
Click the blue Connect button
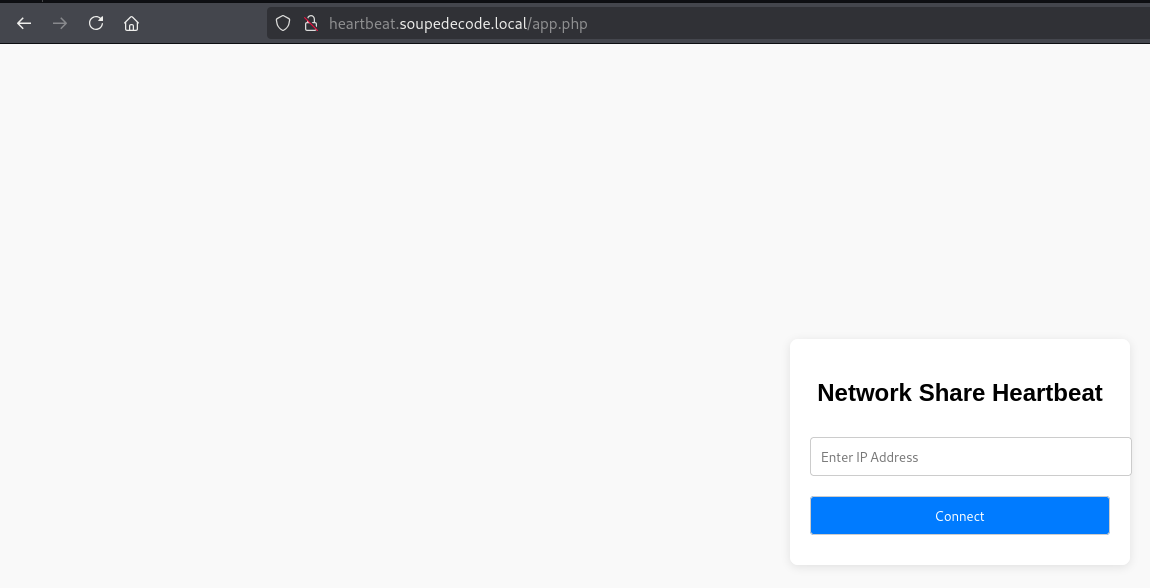[x=959, y=515]
